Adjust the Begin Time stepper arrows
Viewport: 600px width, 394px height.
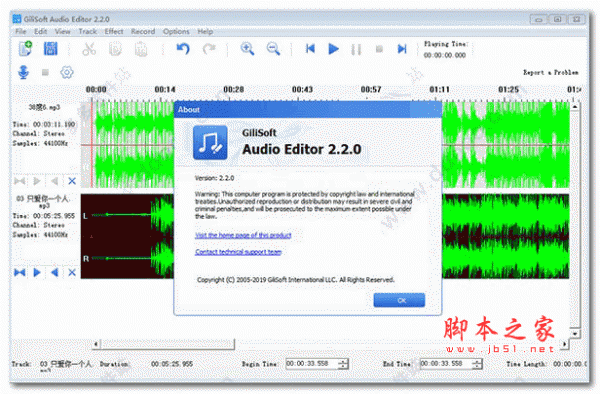(343, 364)
